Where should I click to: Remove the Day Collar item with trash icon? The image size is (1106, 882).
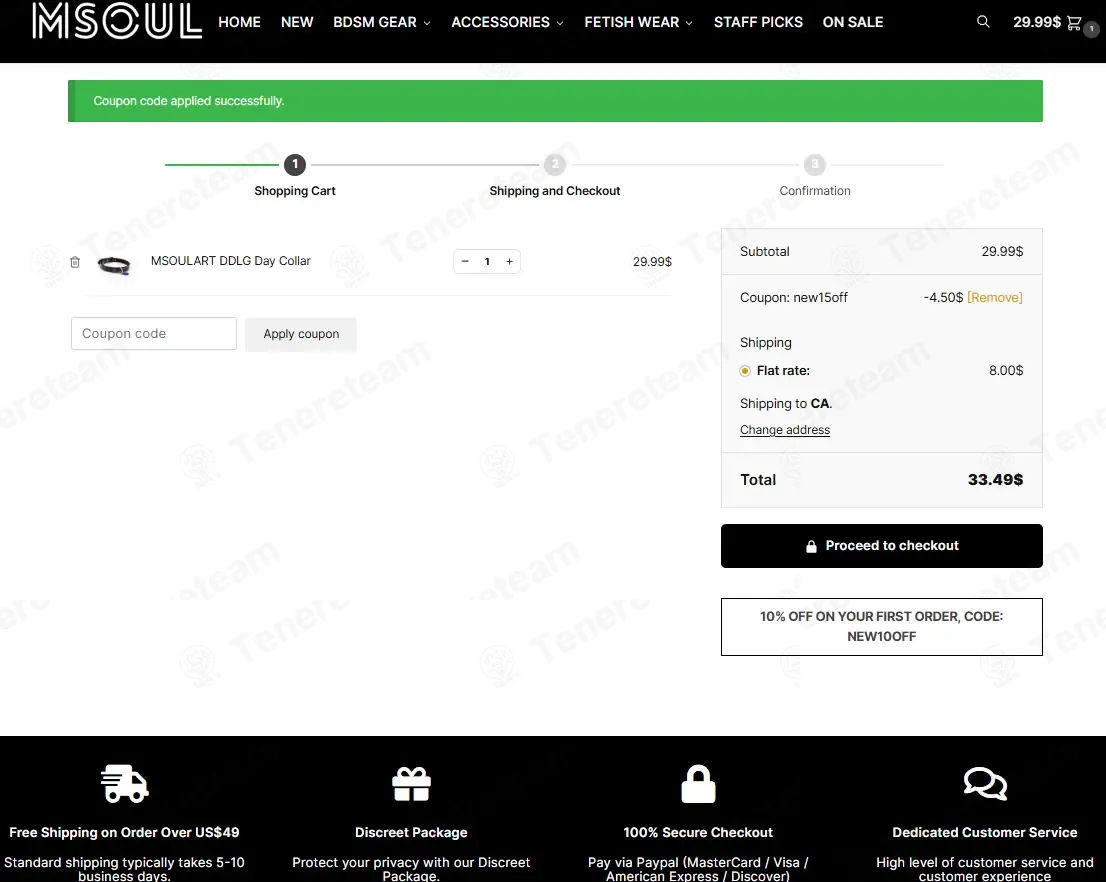(x=75, y=262)
